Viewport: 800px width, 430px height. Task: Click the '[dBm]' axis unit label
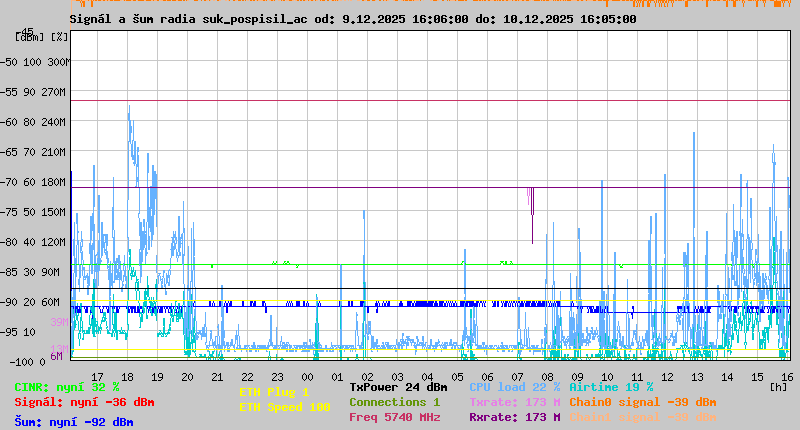(x=30, y=37)
